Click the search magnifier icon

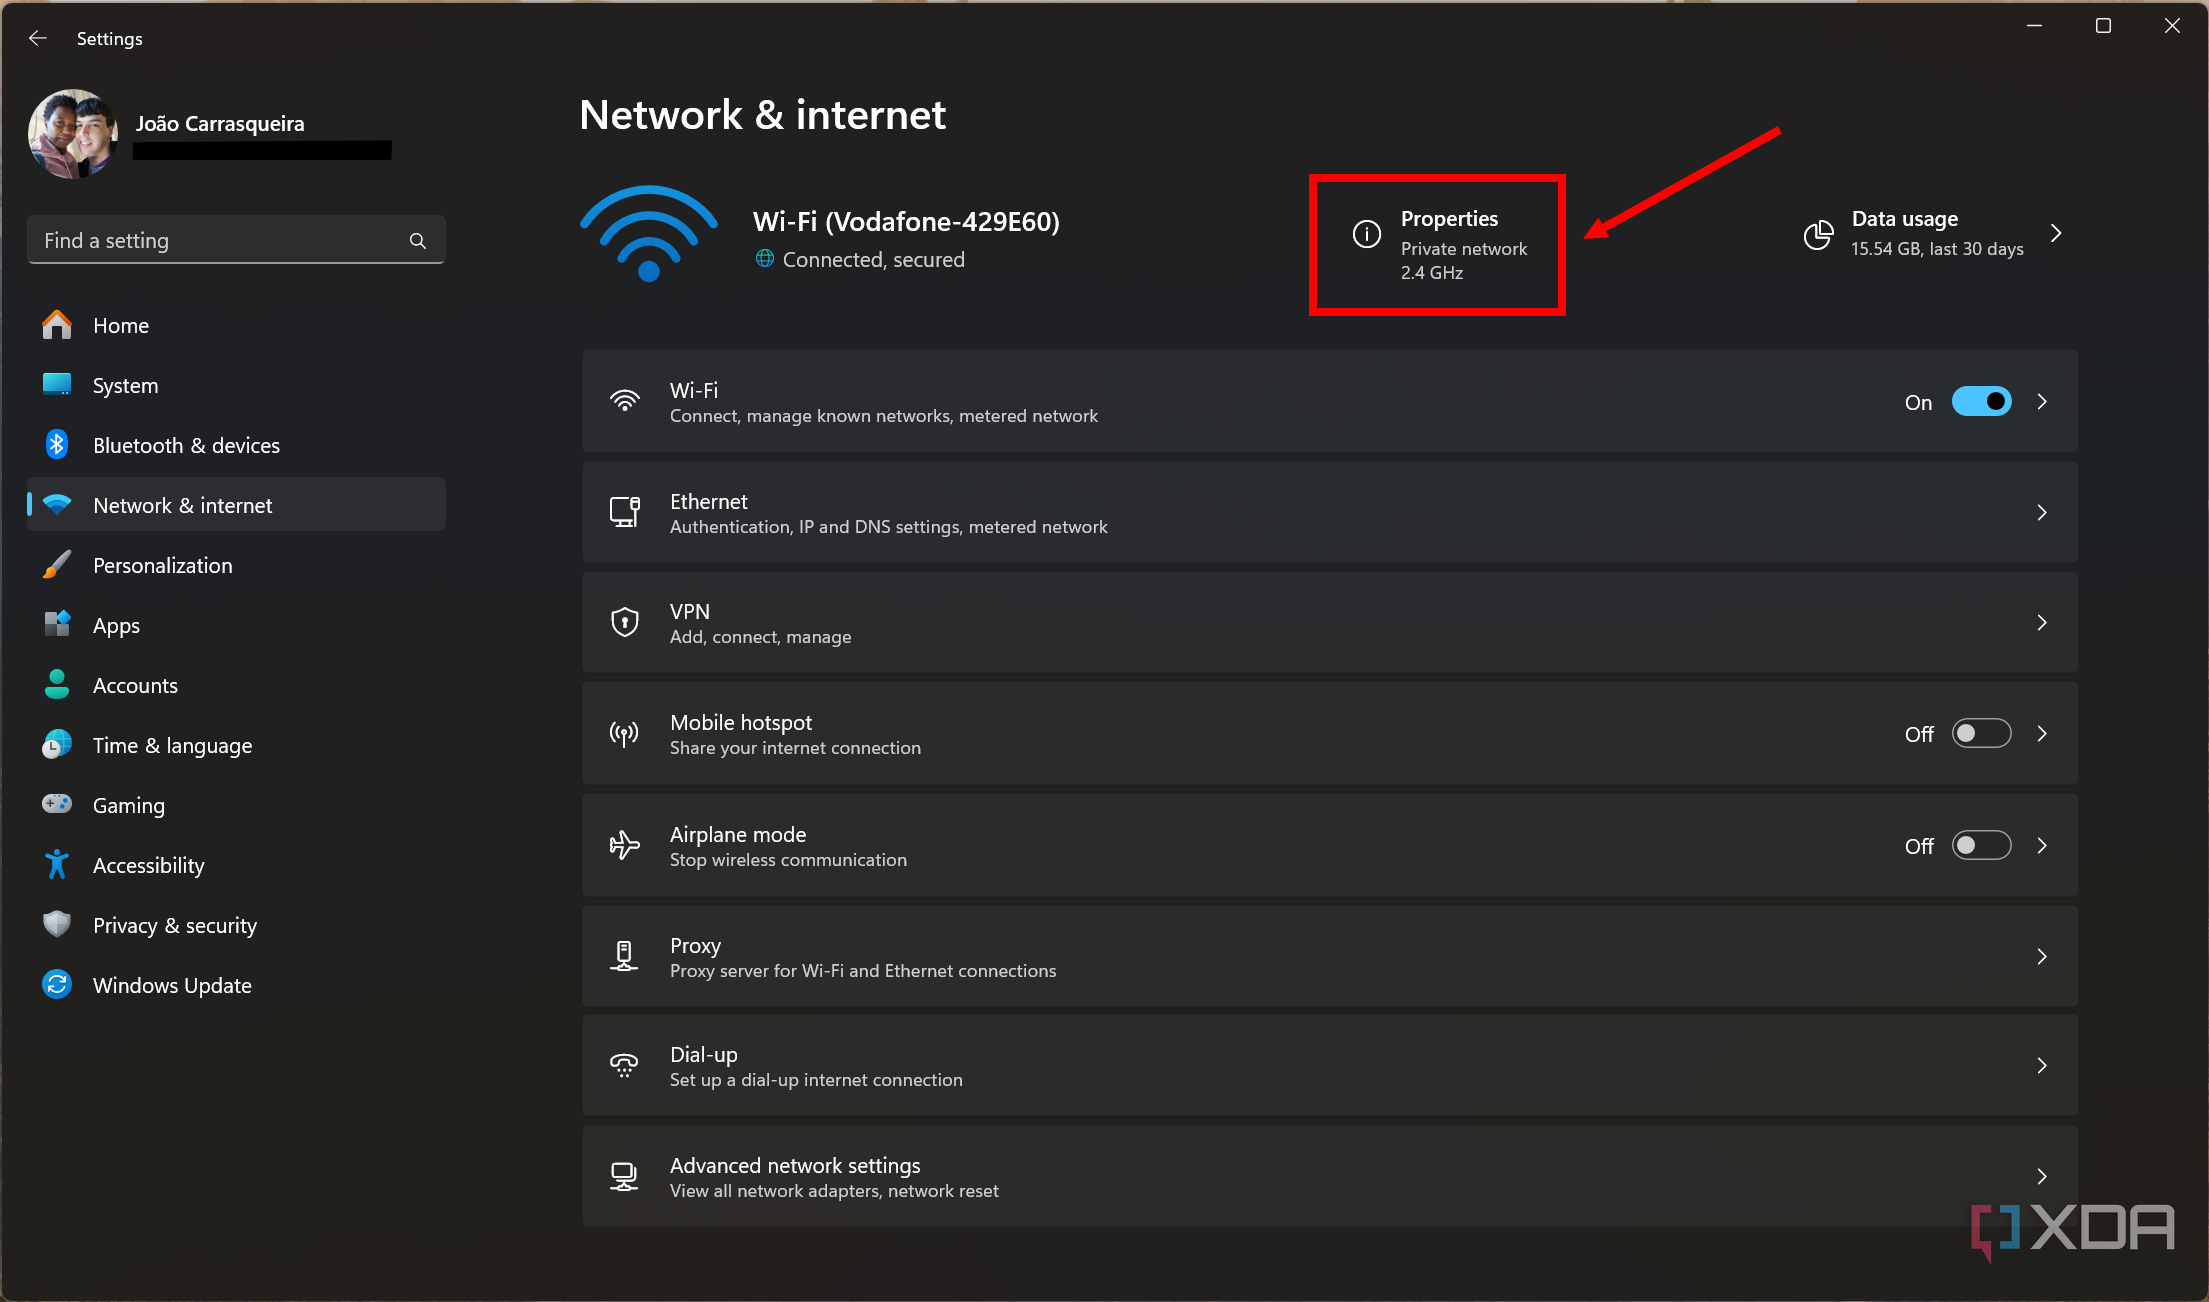pos(418,241)
